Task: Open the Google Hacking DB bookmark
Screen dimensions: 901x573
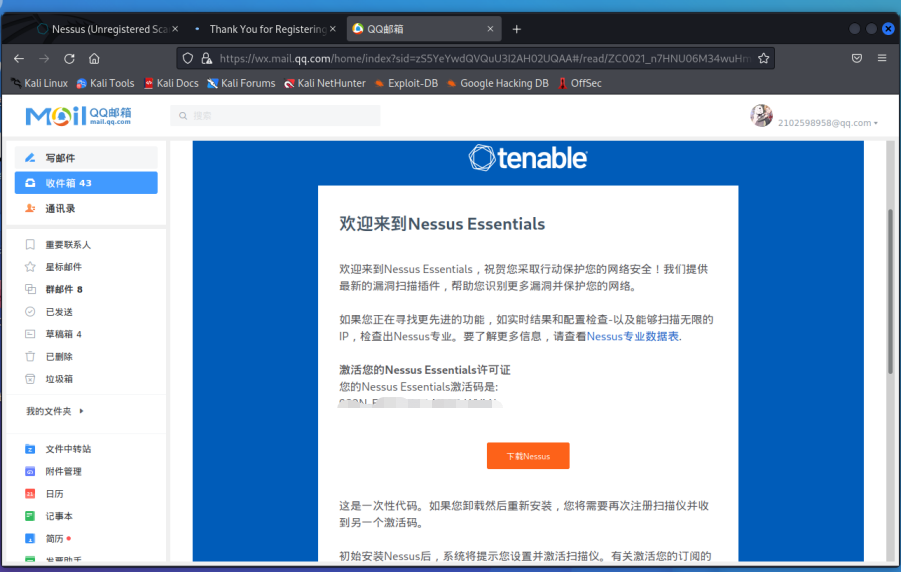Action: [498, 83]
